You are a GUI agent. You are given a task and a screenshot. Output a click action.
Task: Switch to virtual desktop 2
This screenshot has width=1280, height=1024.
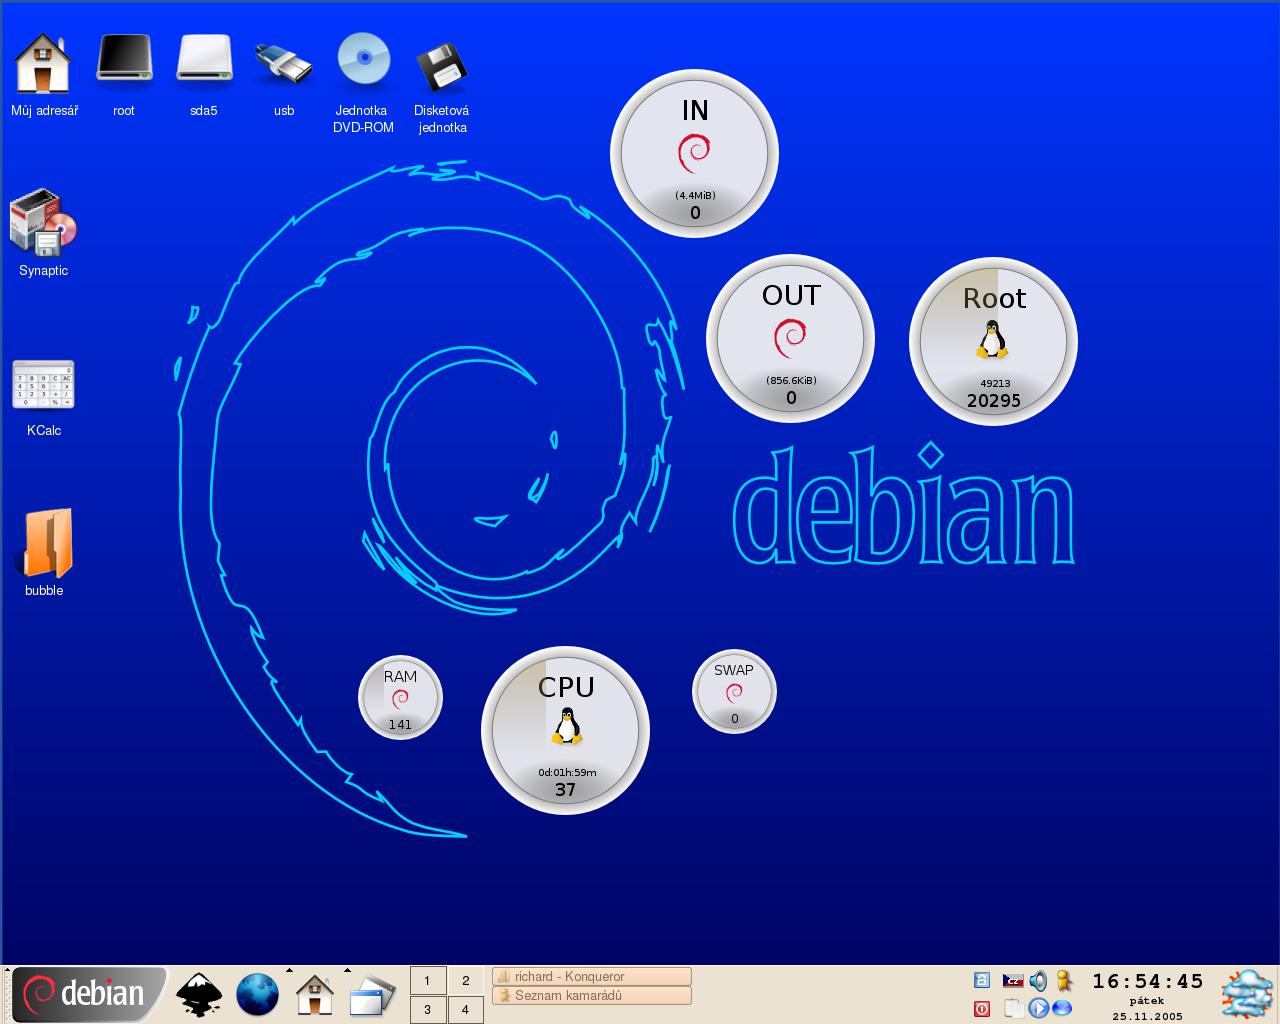(x=465, y=980)
